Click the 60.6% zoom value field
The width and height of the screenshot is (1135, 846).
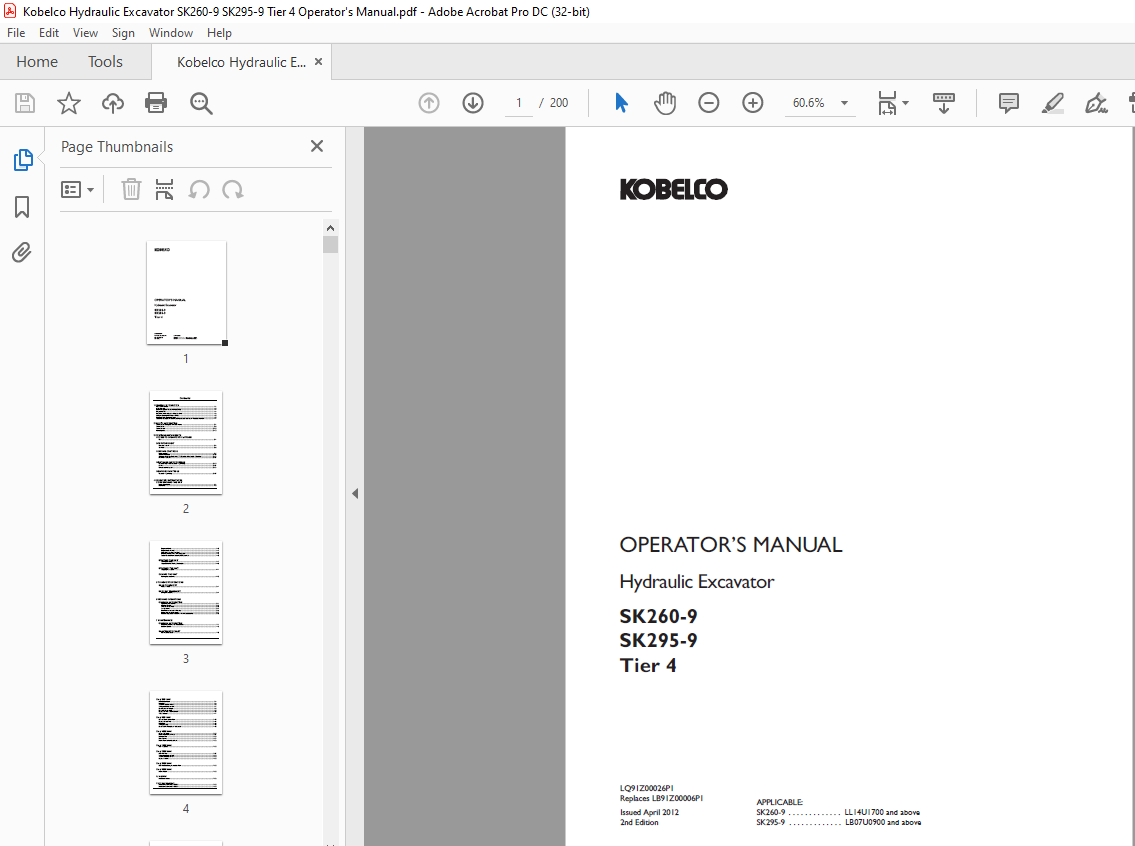[x=809, y=103]
